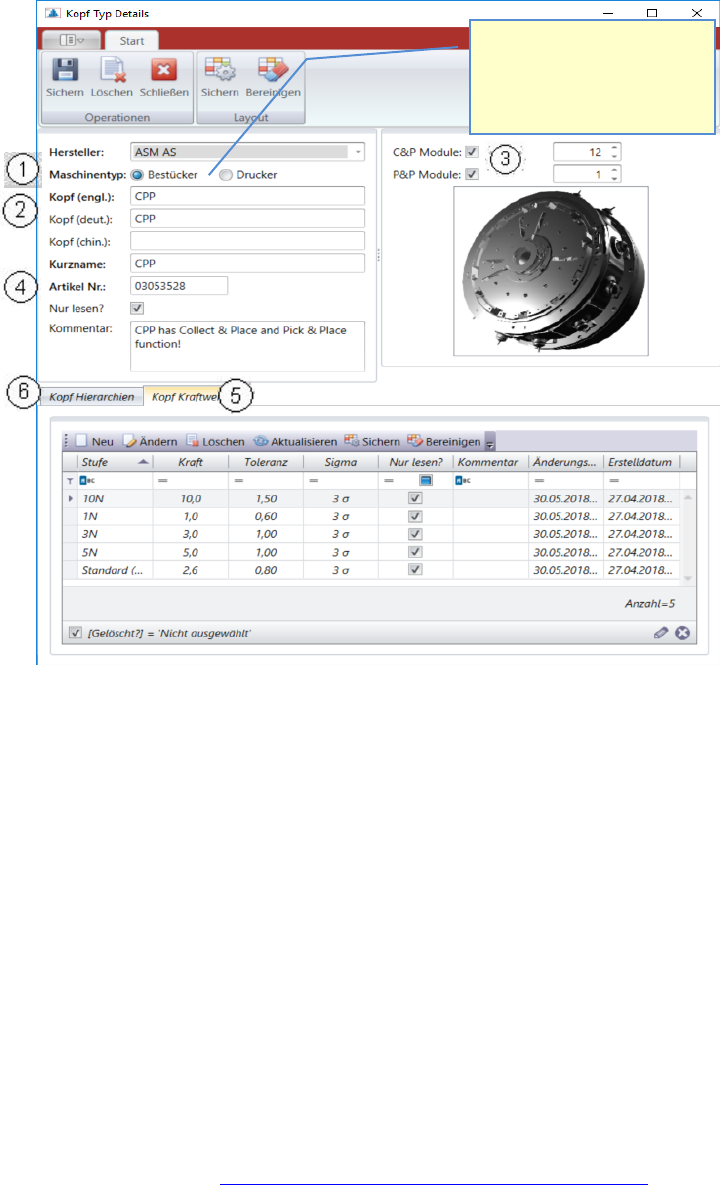Click the Kommentar filter condition icon
Screen dimensions: 720x1185
pos(462,481)
